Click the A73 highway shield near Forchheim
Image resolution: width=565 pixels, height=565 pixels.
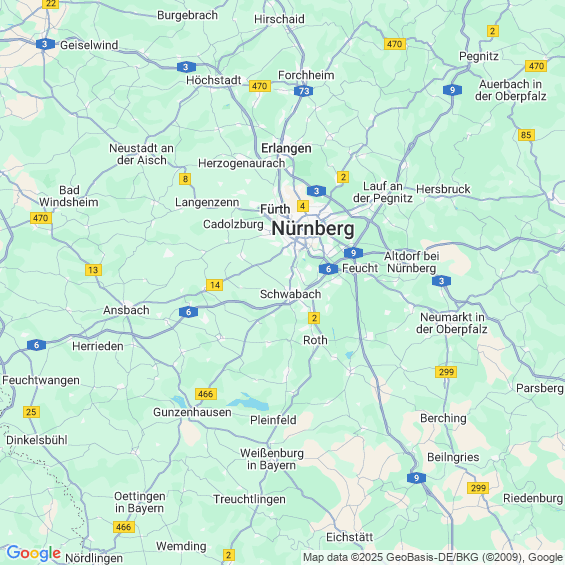[303, 91]
